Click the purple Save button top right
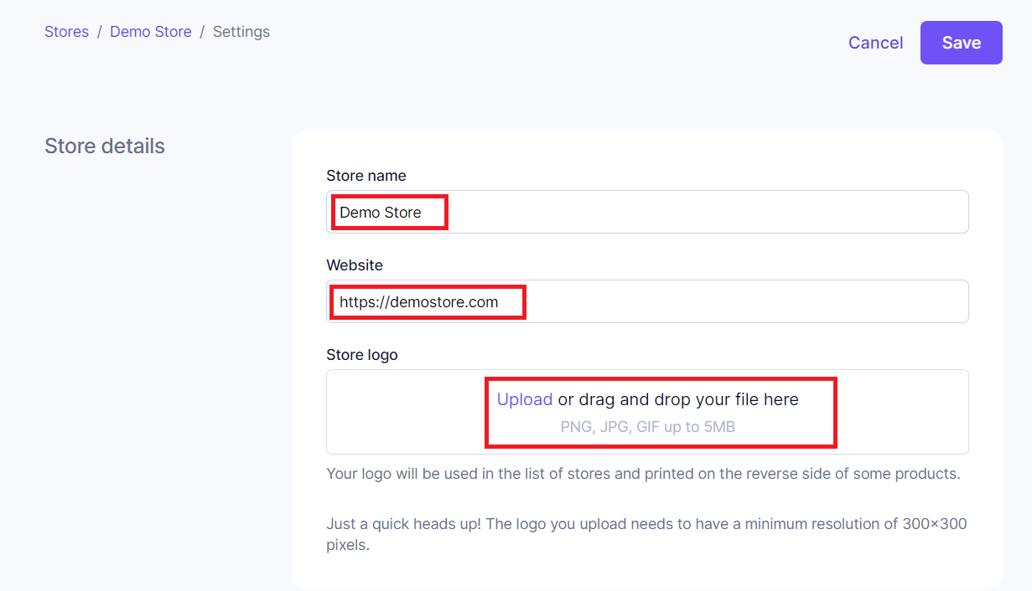This screenshot has height=591, width=1032. coord(960,42)
